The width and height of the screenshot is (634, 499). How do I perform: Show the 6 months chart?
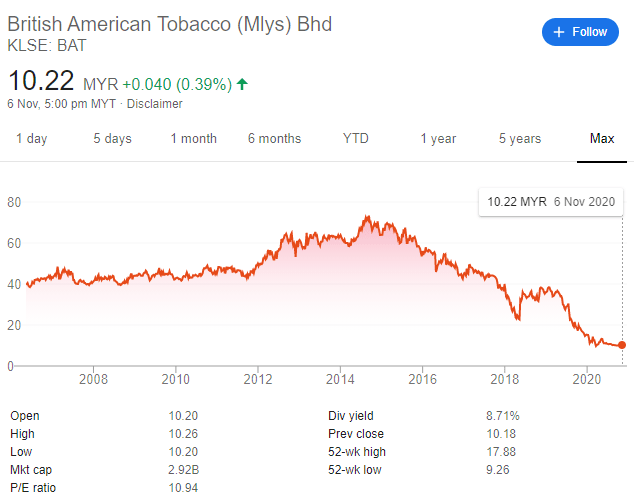coord(274,139)
